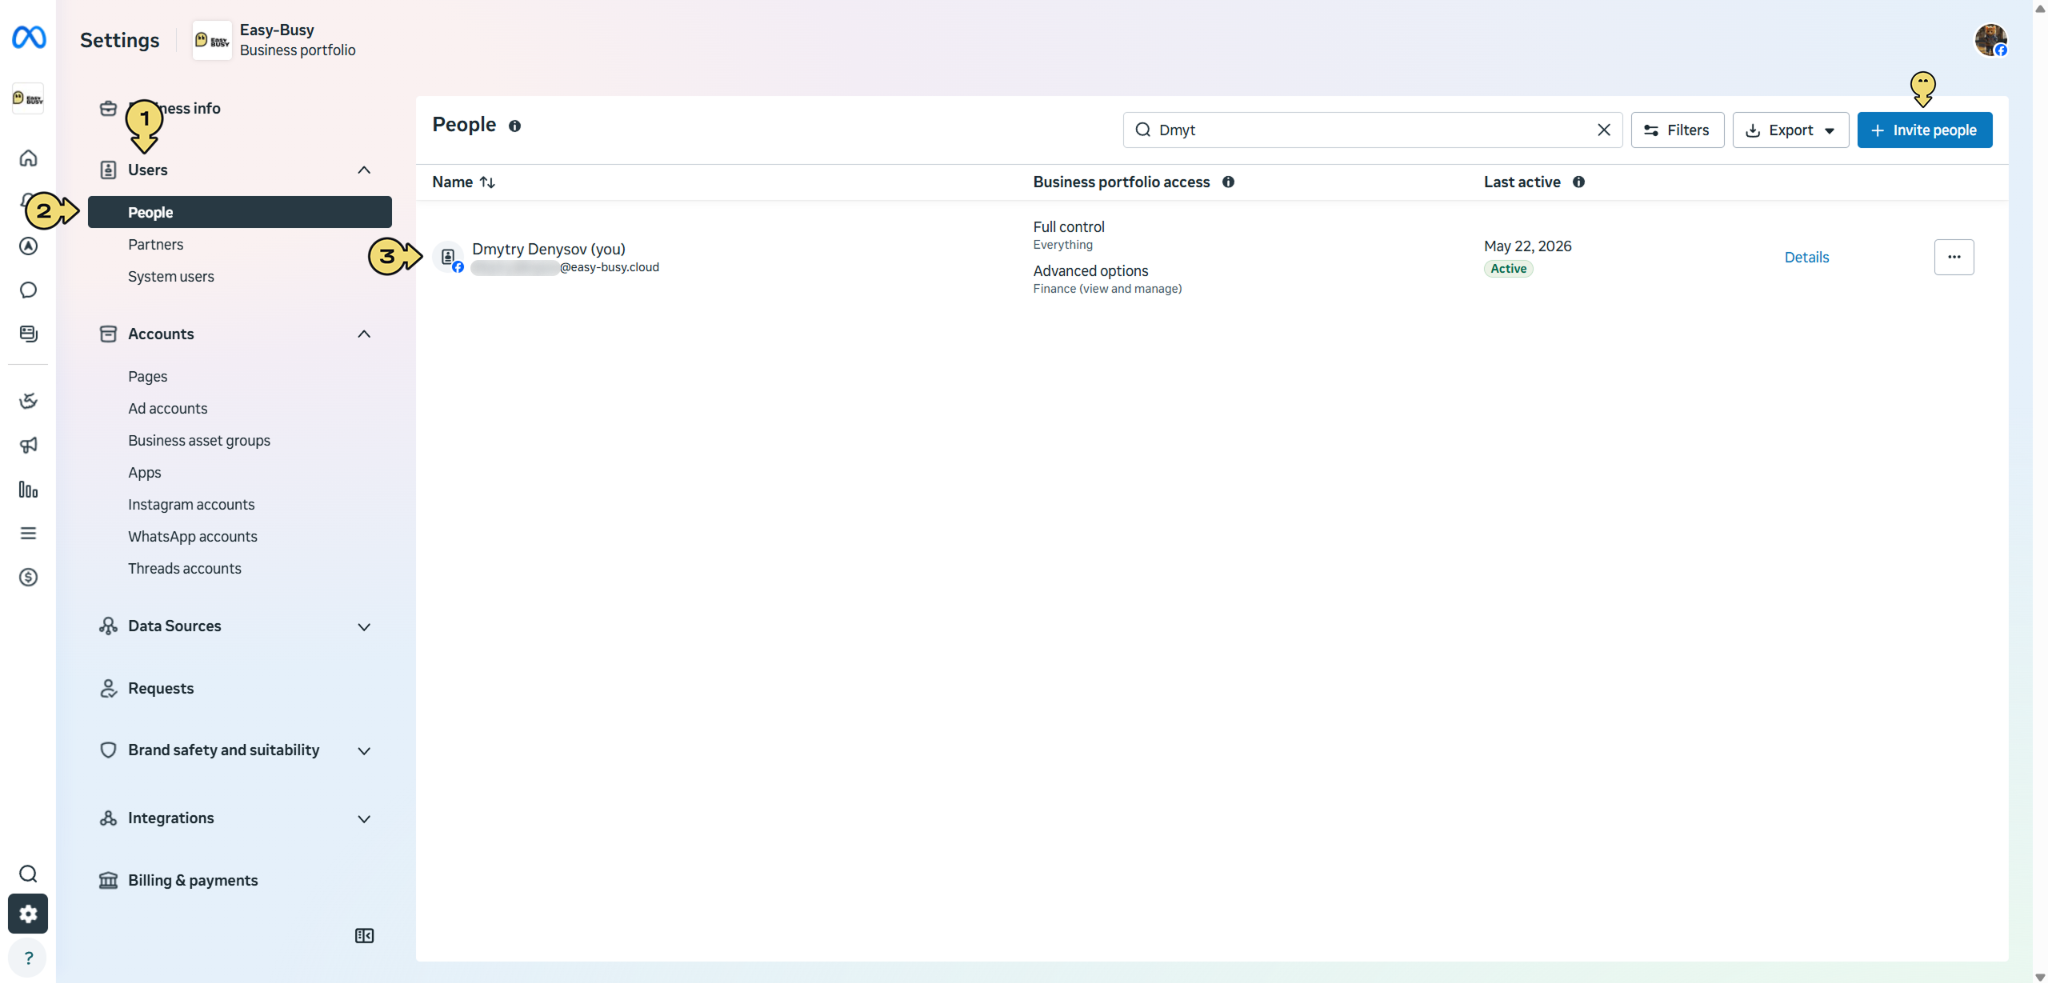The height and width of the screenshot is (983, 2048).
Task: Open the planner icon above the megaphone
Action: click(x=28, y=401)
